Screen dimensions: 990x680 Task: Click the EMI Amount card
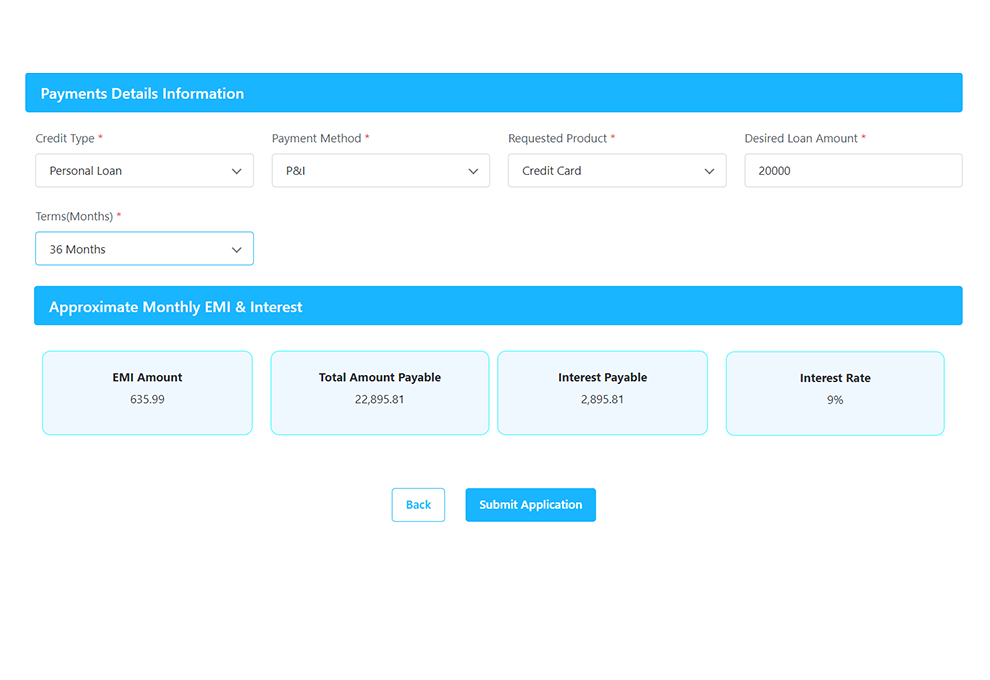147,393
